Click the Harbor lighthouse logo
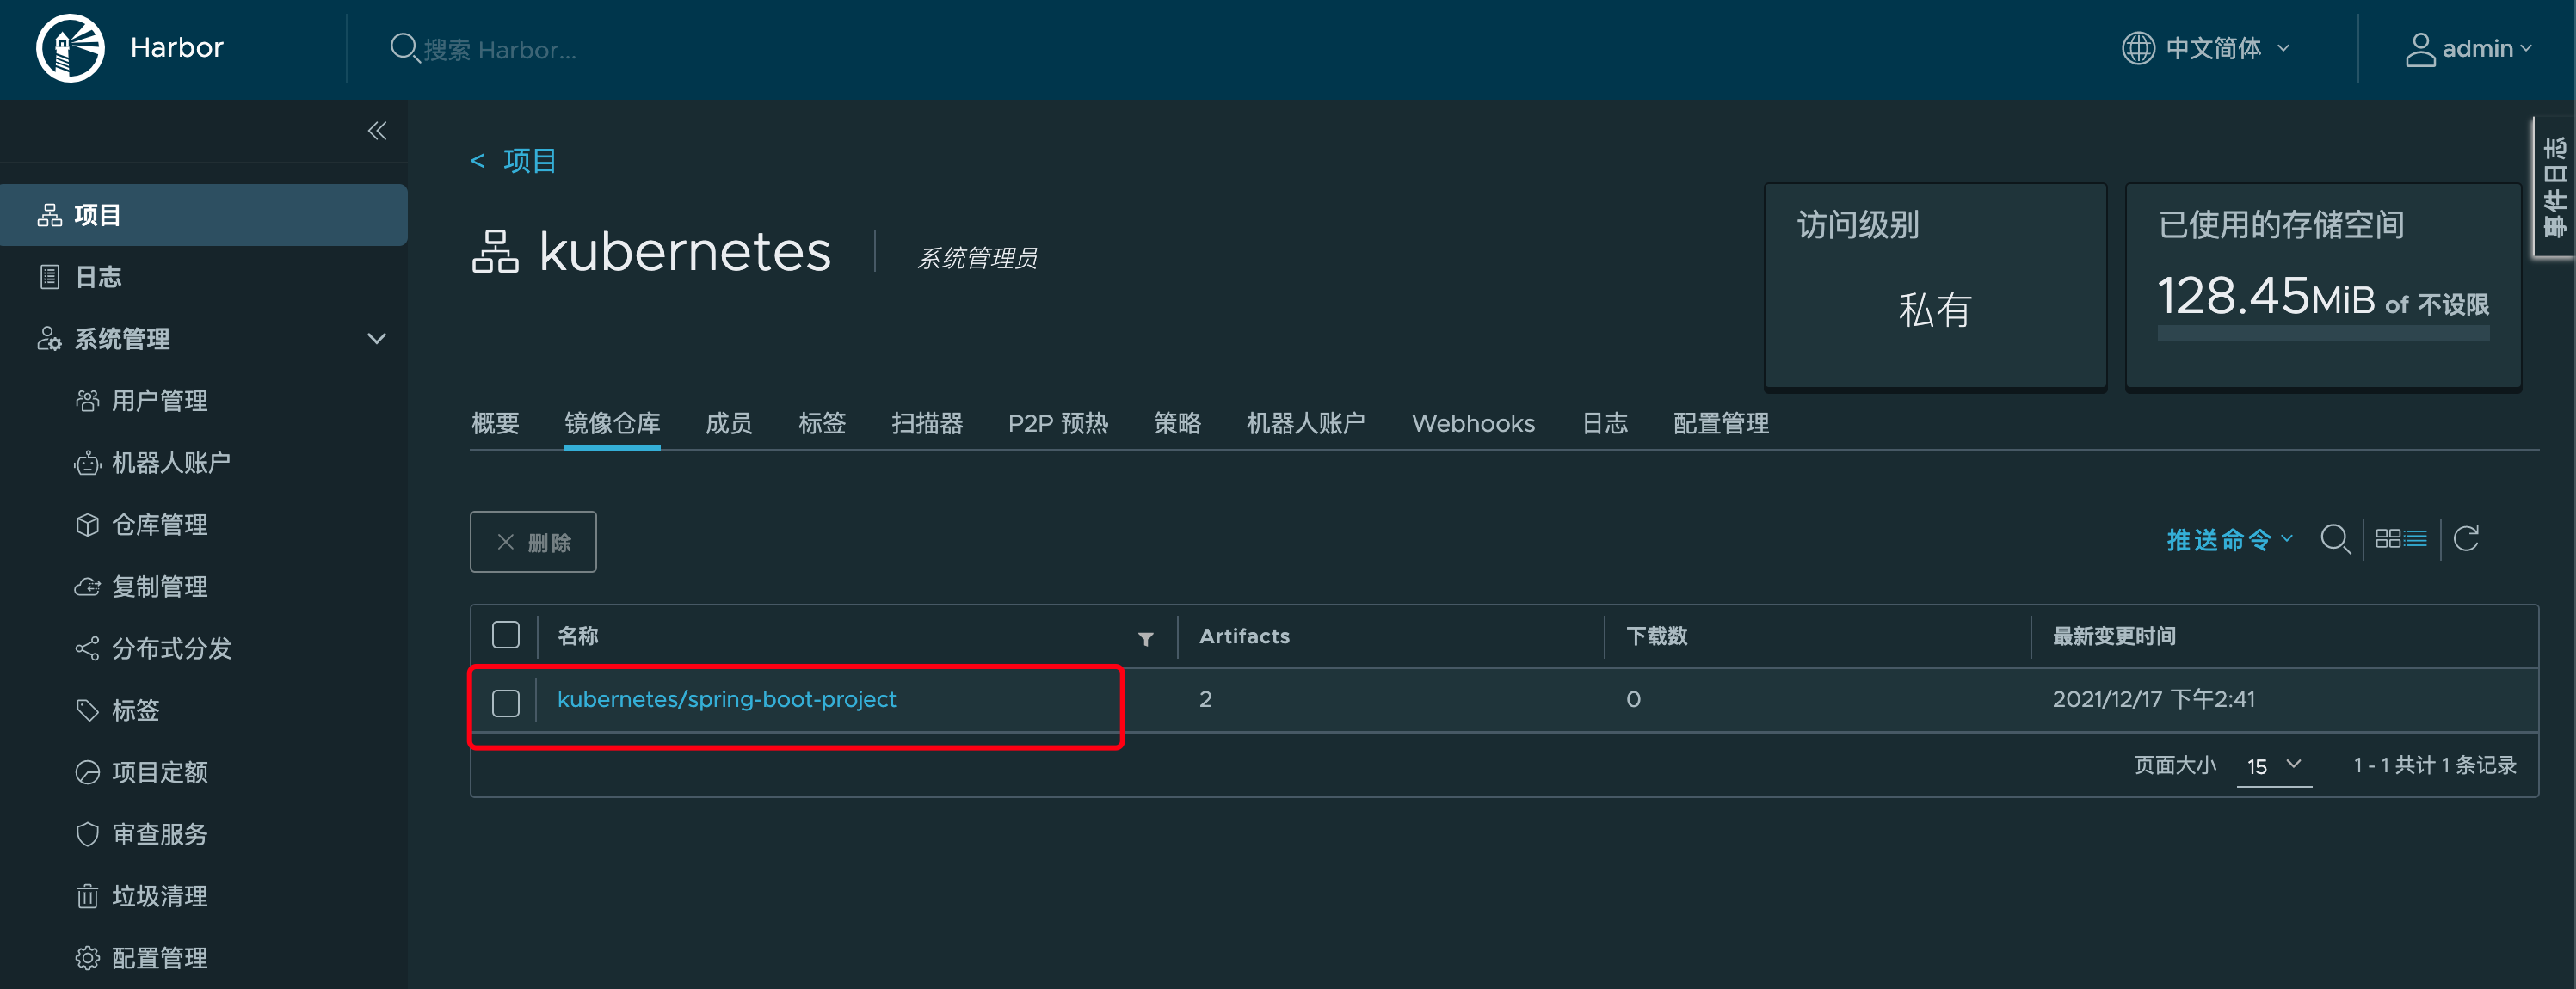This screenshot has height=989, width=2576. point(70,48)
